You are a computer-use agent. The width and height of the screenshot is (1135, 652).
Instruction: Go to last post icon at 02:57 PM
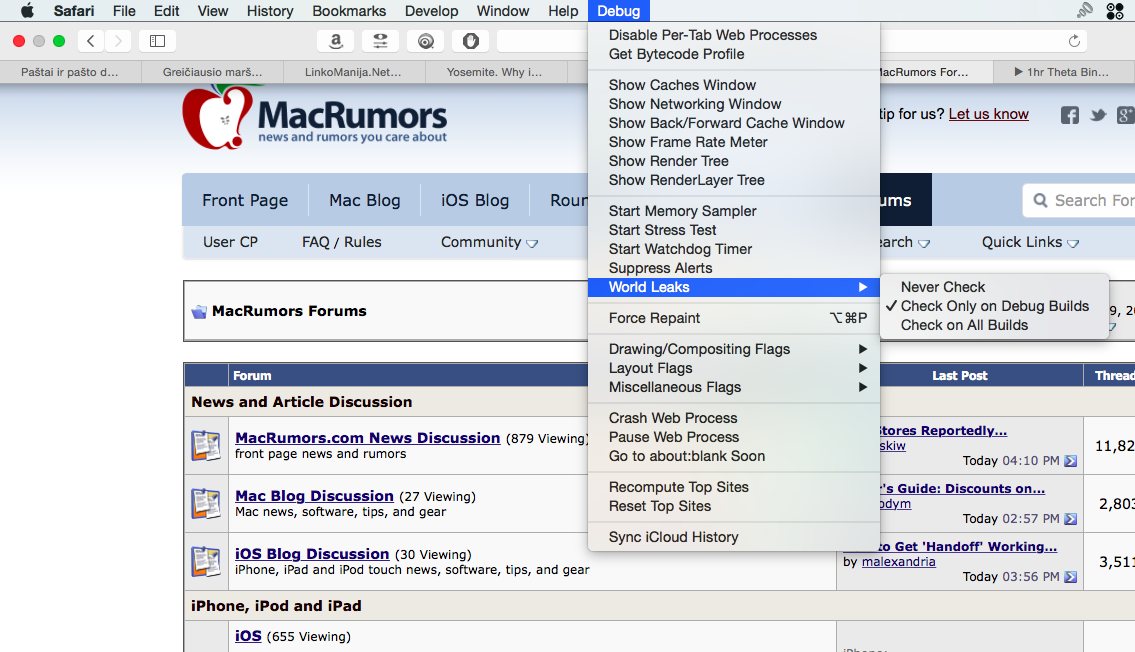click(x=1071, y=519)
